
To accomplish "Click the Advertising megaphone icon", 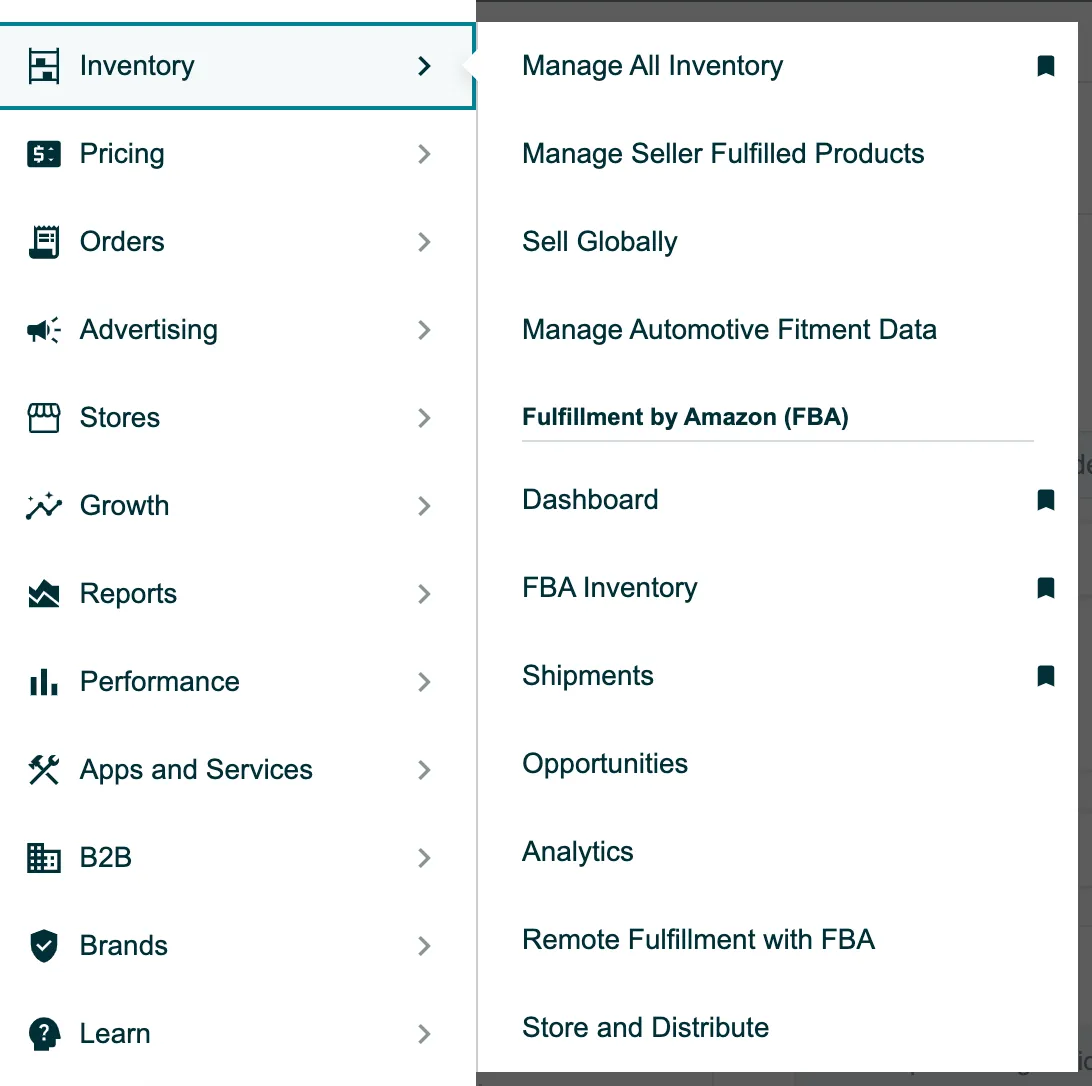I will (44, 329).
